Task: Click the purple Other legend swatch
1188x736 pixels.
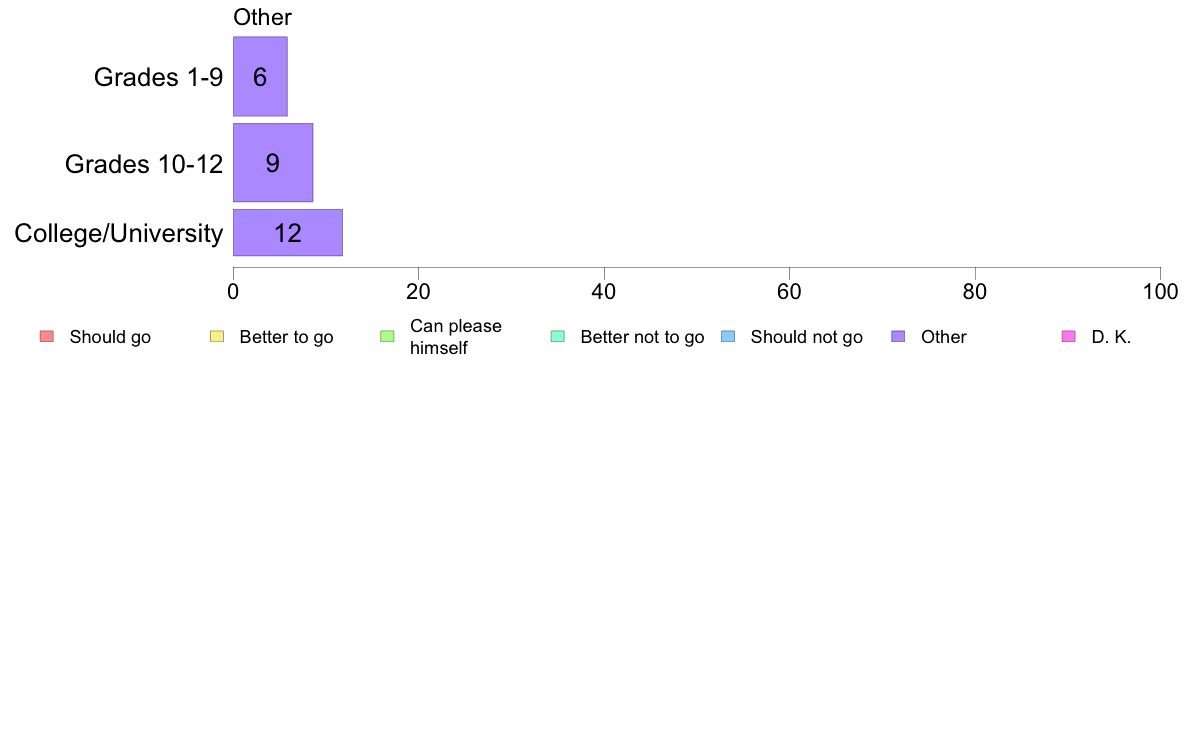Action: (x=898, y=337)
